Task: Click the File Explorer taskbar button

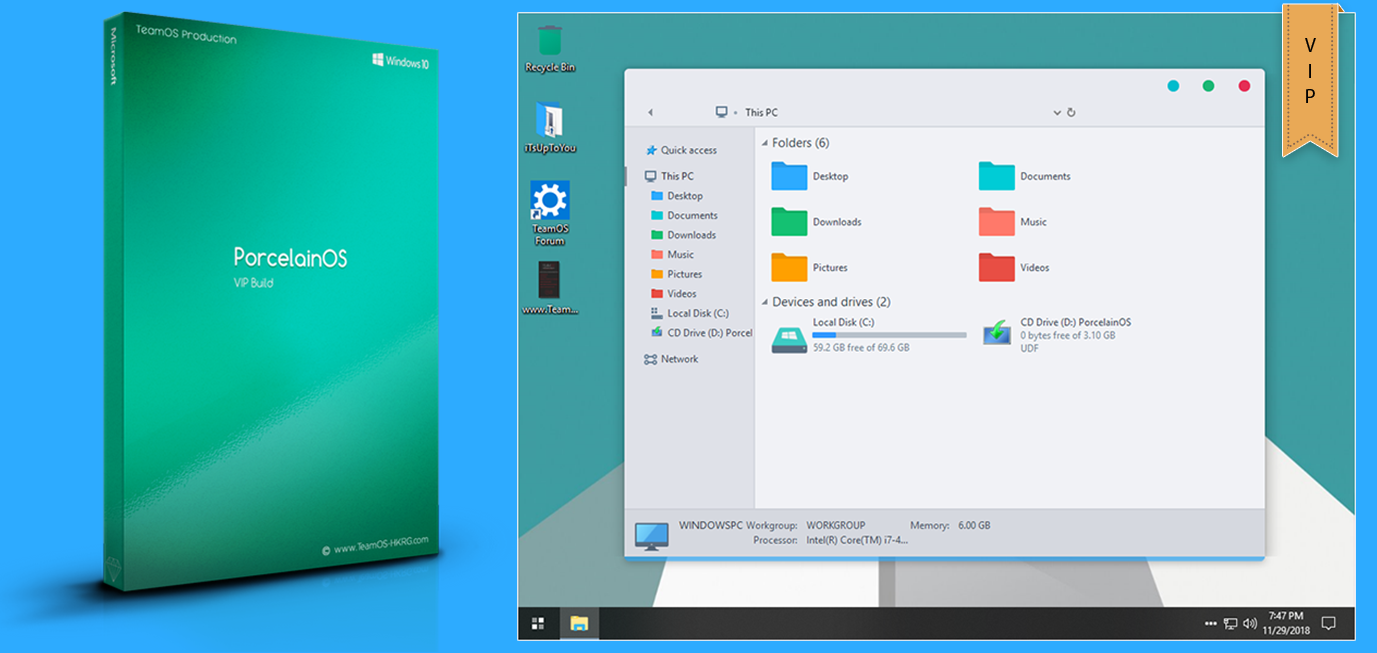Action: [579, 624]
